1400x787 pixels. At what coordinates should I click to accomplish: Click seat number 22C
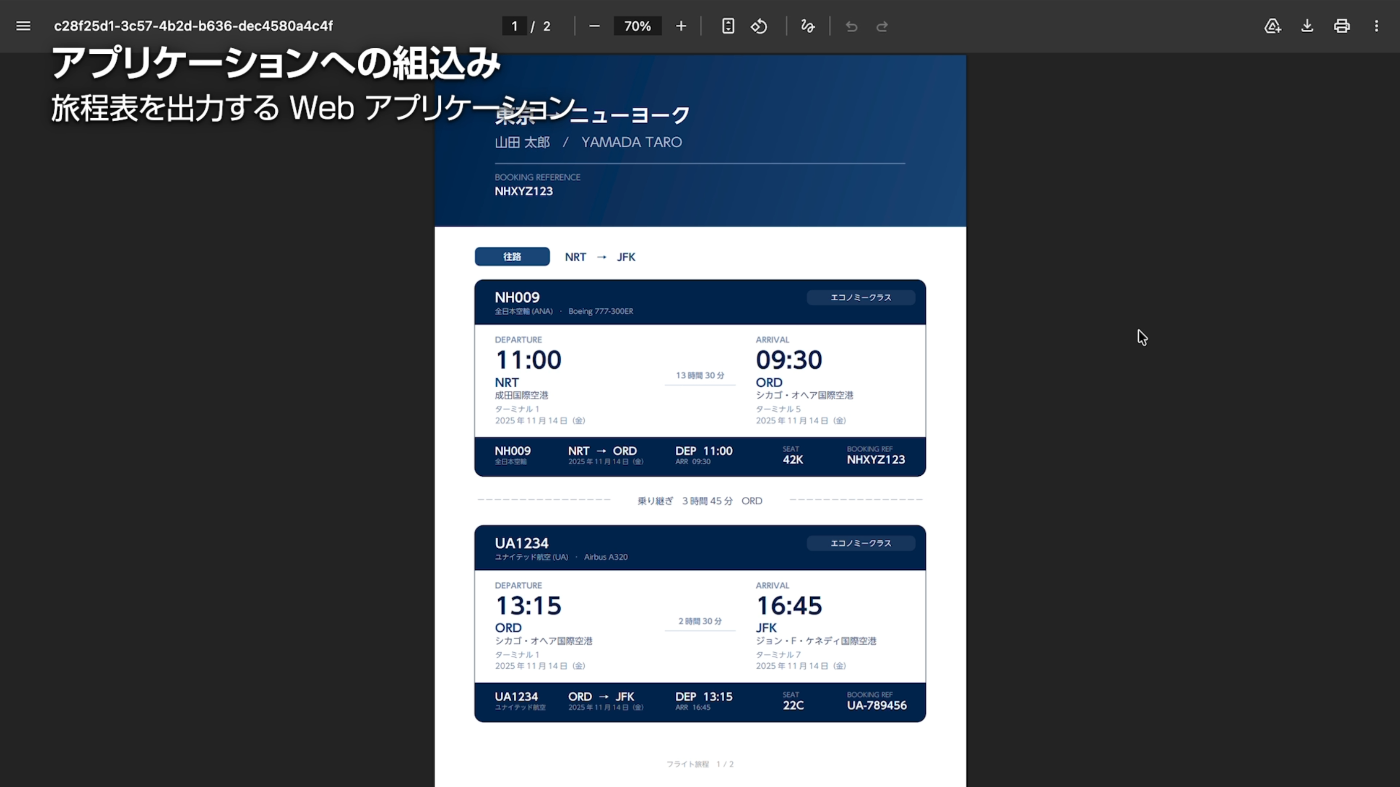click(x=793, y=705)
